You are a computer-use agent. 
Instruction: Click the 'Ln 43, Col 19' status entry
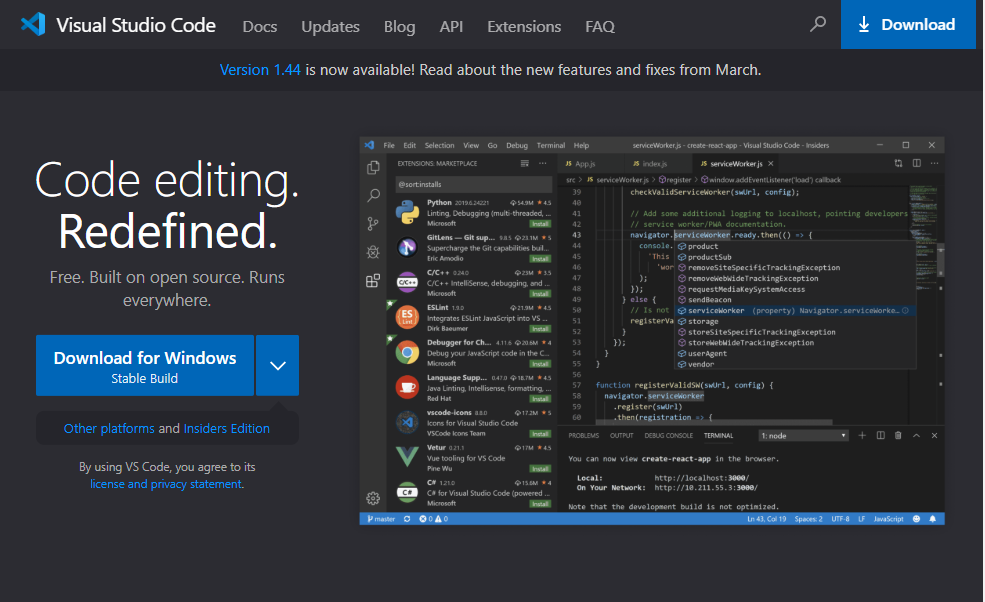[x=766, y=519]
